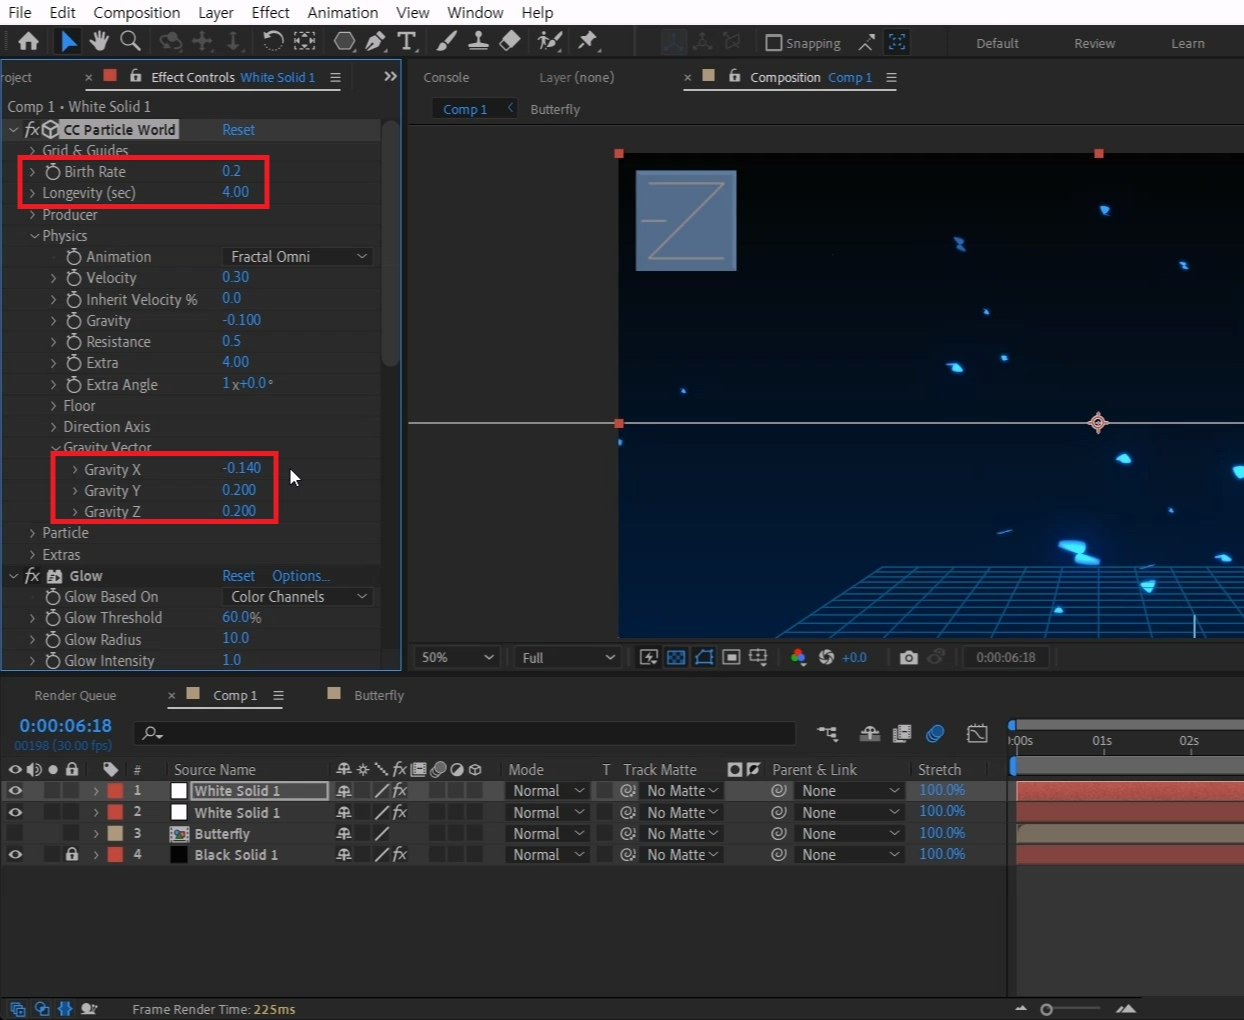Toggle Velocity stopwatch
Image resolution: width=1244 pixels, height=1020 pixels.
pyautogui.click(x=74, y=278)
